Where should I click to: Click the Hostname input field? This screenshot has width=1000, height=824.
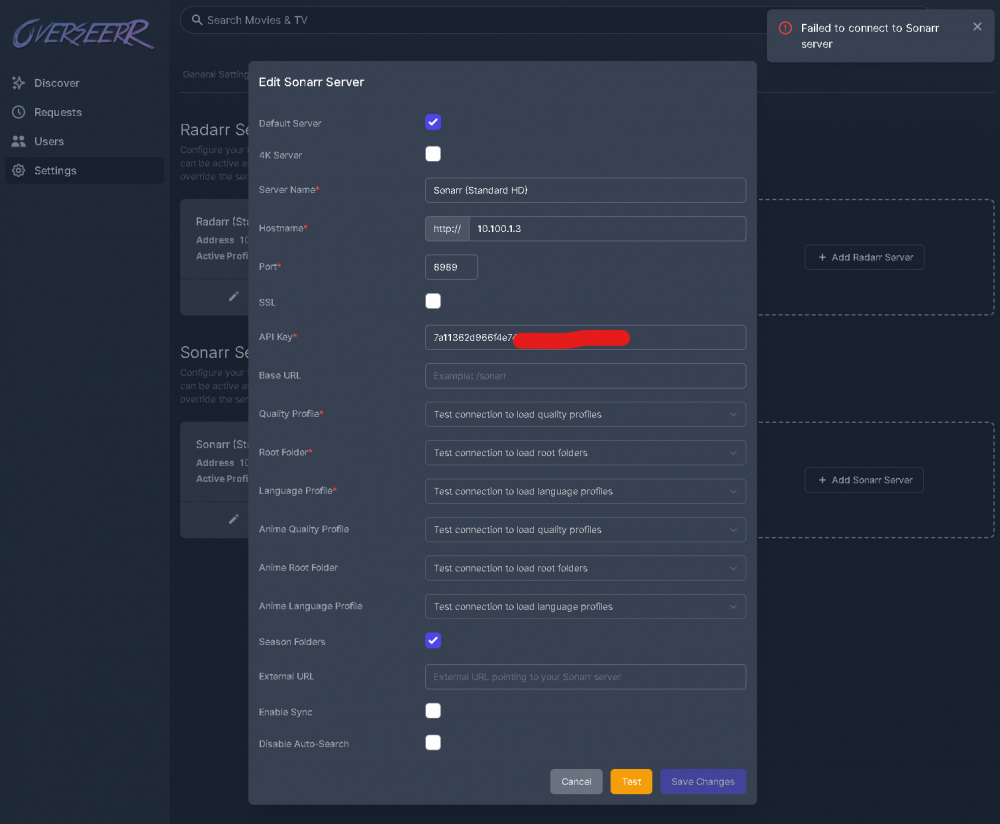coord(607,228)
